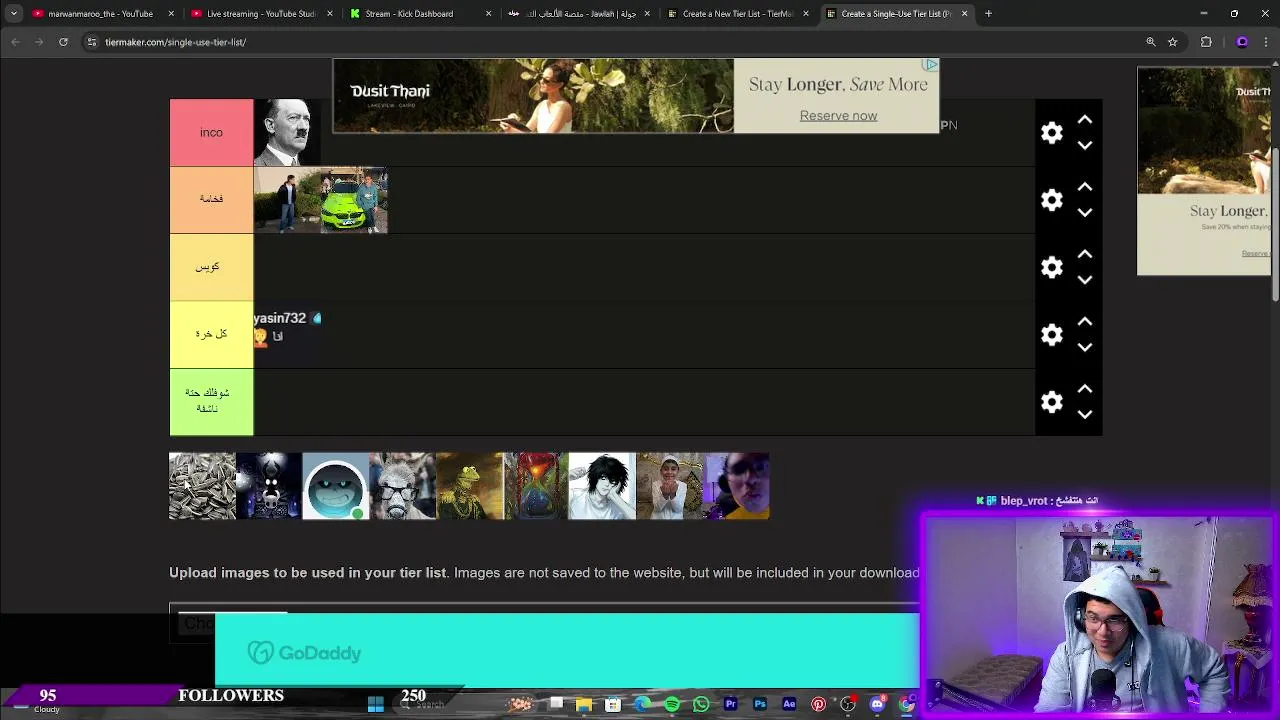Launch After Effects from the taskbar
The image size is (1280, 720).
coord(790,705)
